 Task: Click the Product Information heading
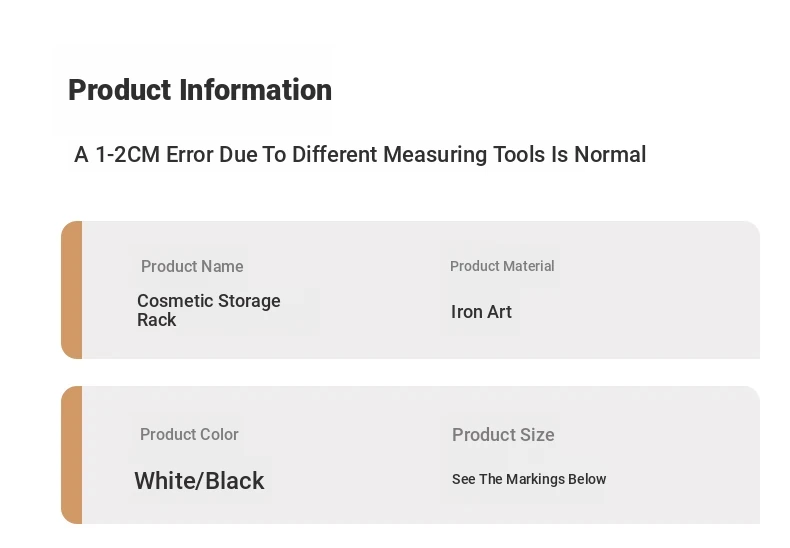click(x=200, y=90)
